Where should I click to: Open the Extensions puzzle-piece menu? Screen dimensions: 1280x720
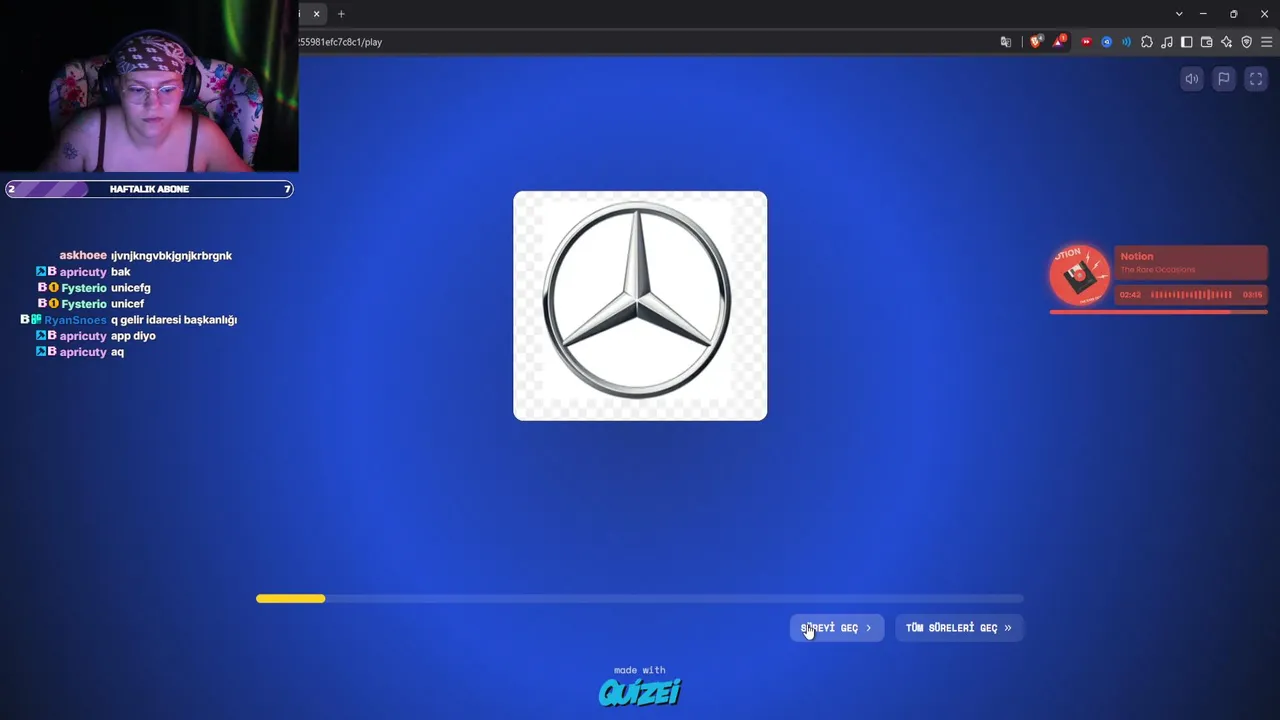(x=1147, y=42)
